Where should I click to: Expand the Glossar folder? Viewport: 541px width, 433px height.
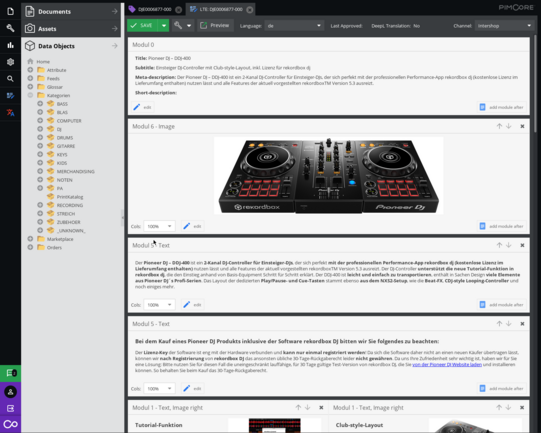coord(30,87)
